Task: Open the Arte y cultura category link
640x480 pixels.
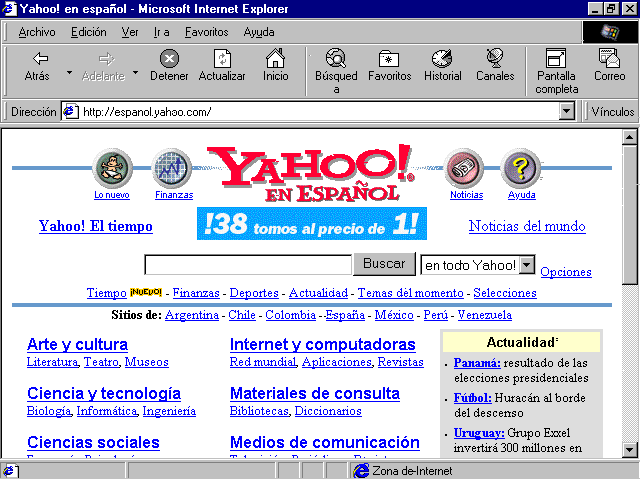Action: click(77, 344)
